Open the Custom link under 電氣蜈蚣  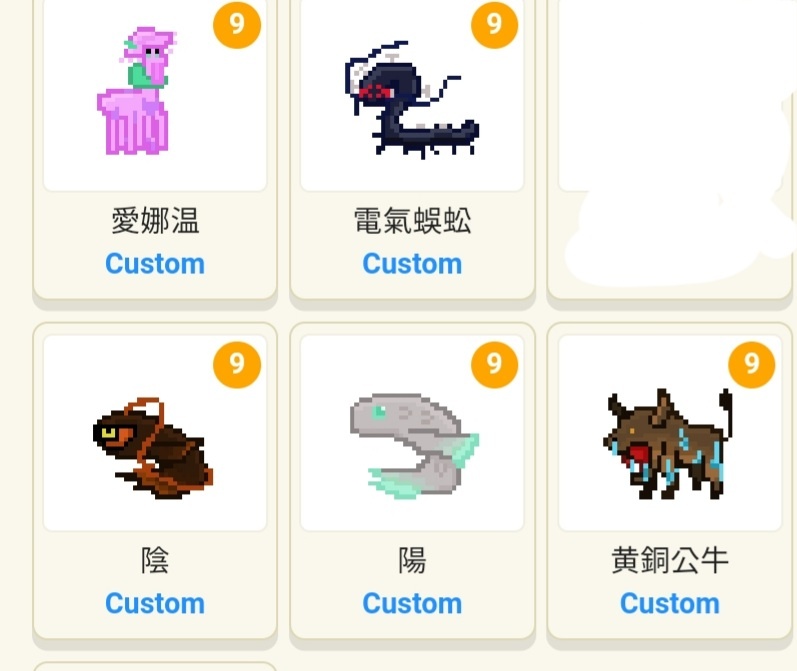click(x=412, y=264)
